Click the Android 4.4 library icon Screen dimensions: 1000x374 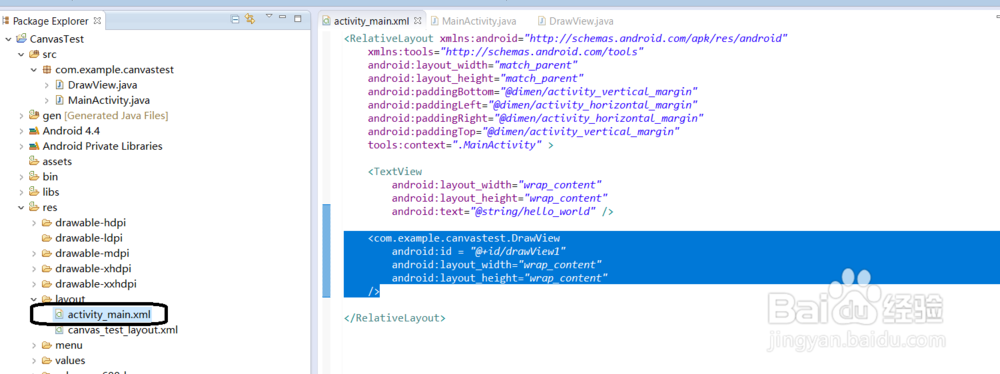pos(34,131)
